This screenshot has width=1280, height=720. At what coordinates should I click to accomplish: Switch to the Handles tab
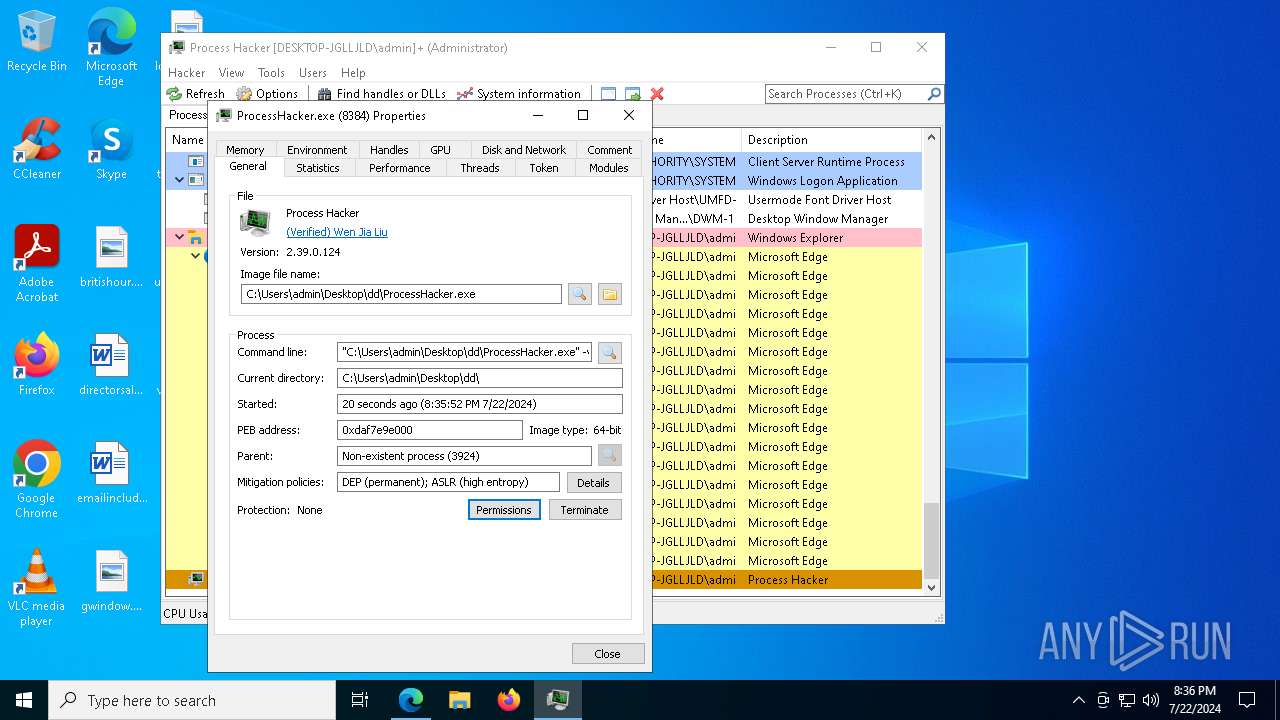389,150
